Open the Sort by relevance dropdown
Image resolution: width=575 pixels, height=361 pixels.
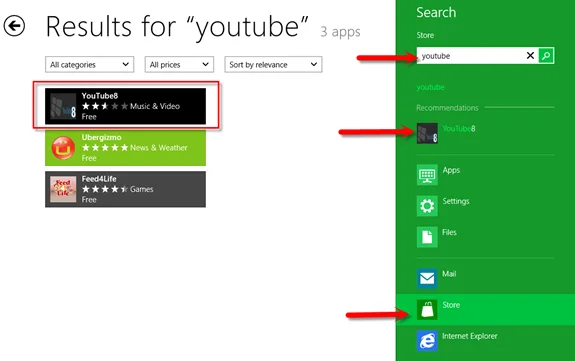273,65
